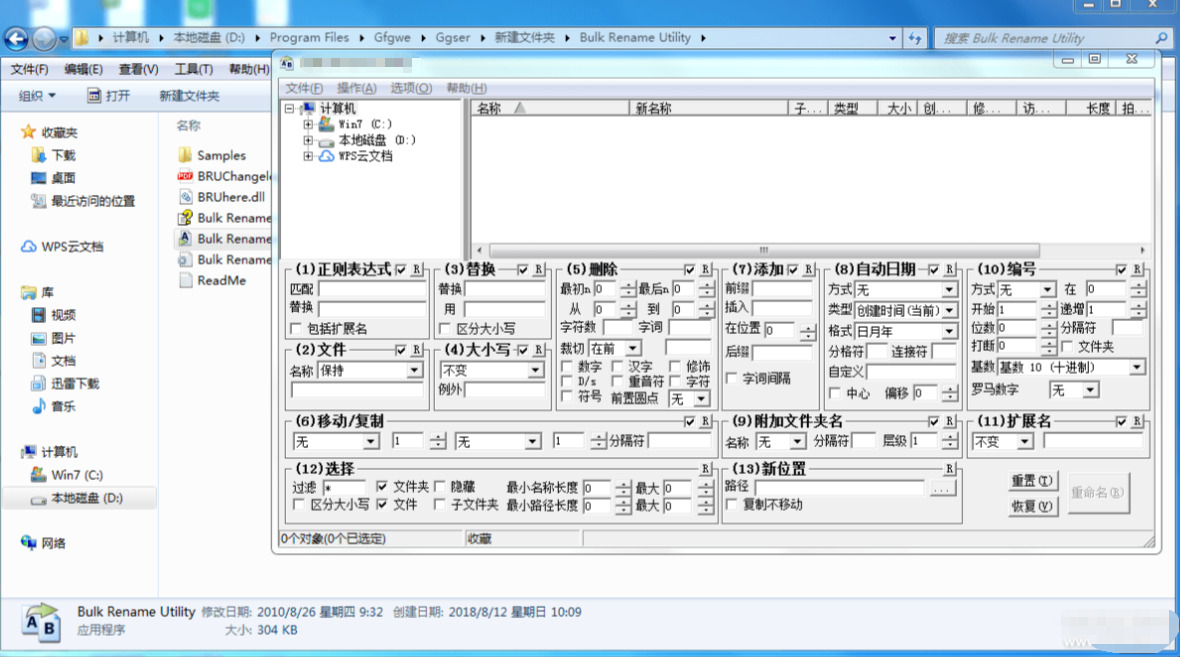Expand the 本地磁盘 (D:) node in the tree
1180x657 pixels.
click(x=308, y=140)
